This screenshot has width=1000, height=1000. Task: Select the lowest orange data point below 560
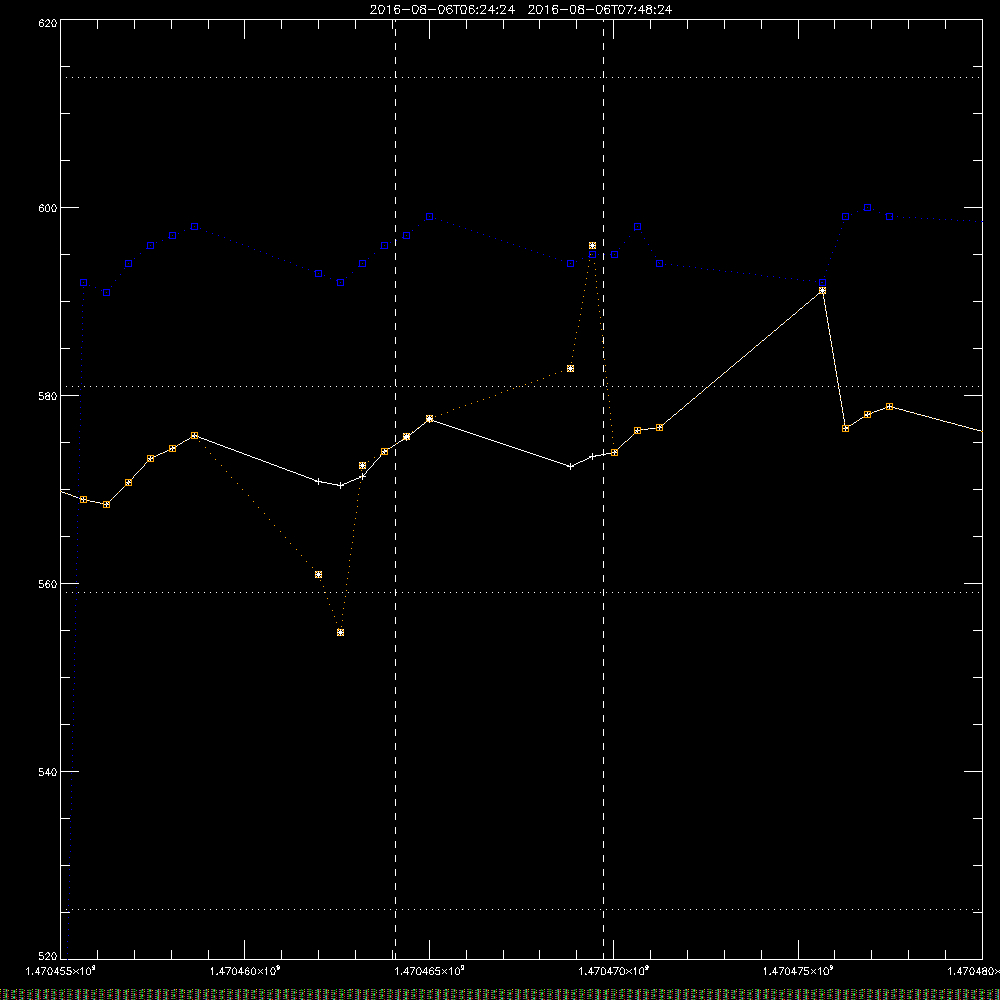click(x=341, y=633)
